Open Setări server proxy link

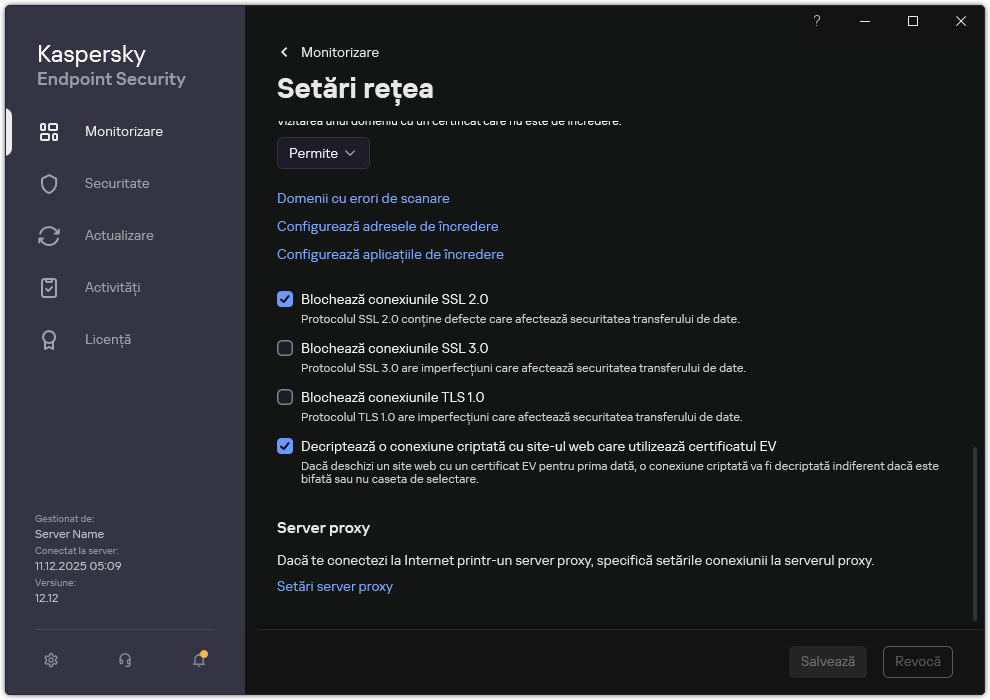point(334,586)
